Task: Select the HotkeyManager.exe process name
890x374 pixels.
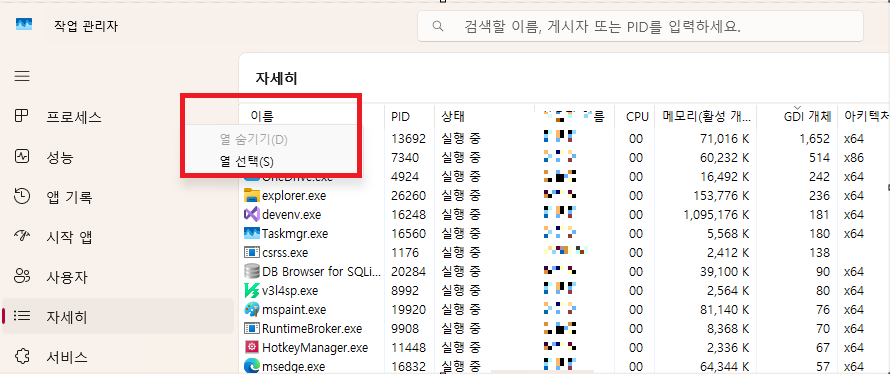Action: (x=315, y=347)
